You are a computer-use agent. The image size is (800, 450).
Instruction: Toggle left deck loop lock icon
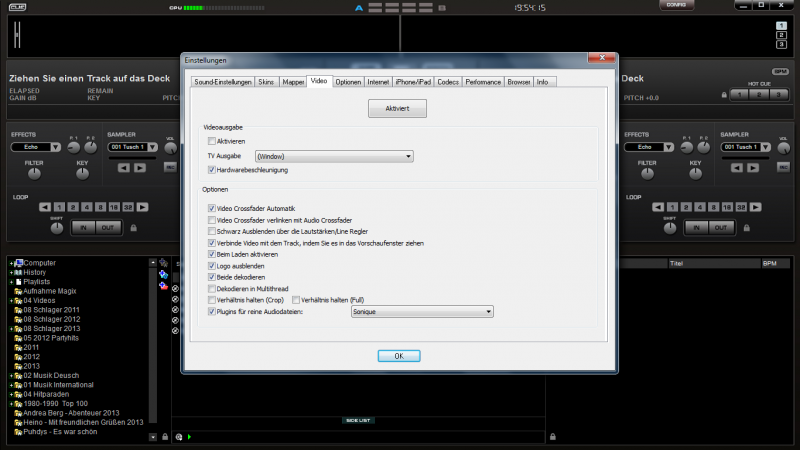coord(134,228)
